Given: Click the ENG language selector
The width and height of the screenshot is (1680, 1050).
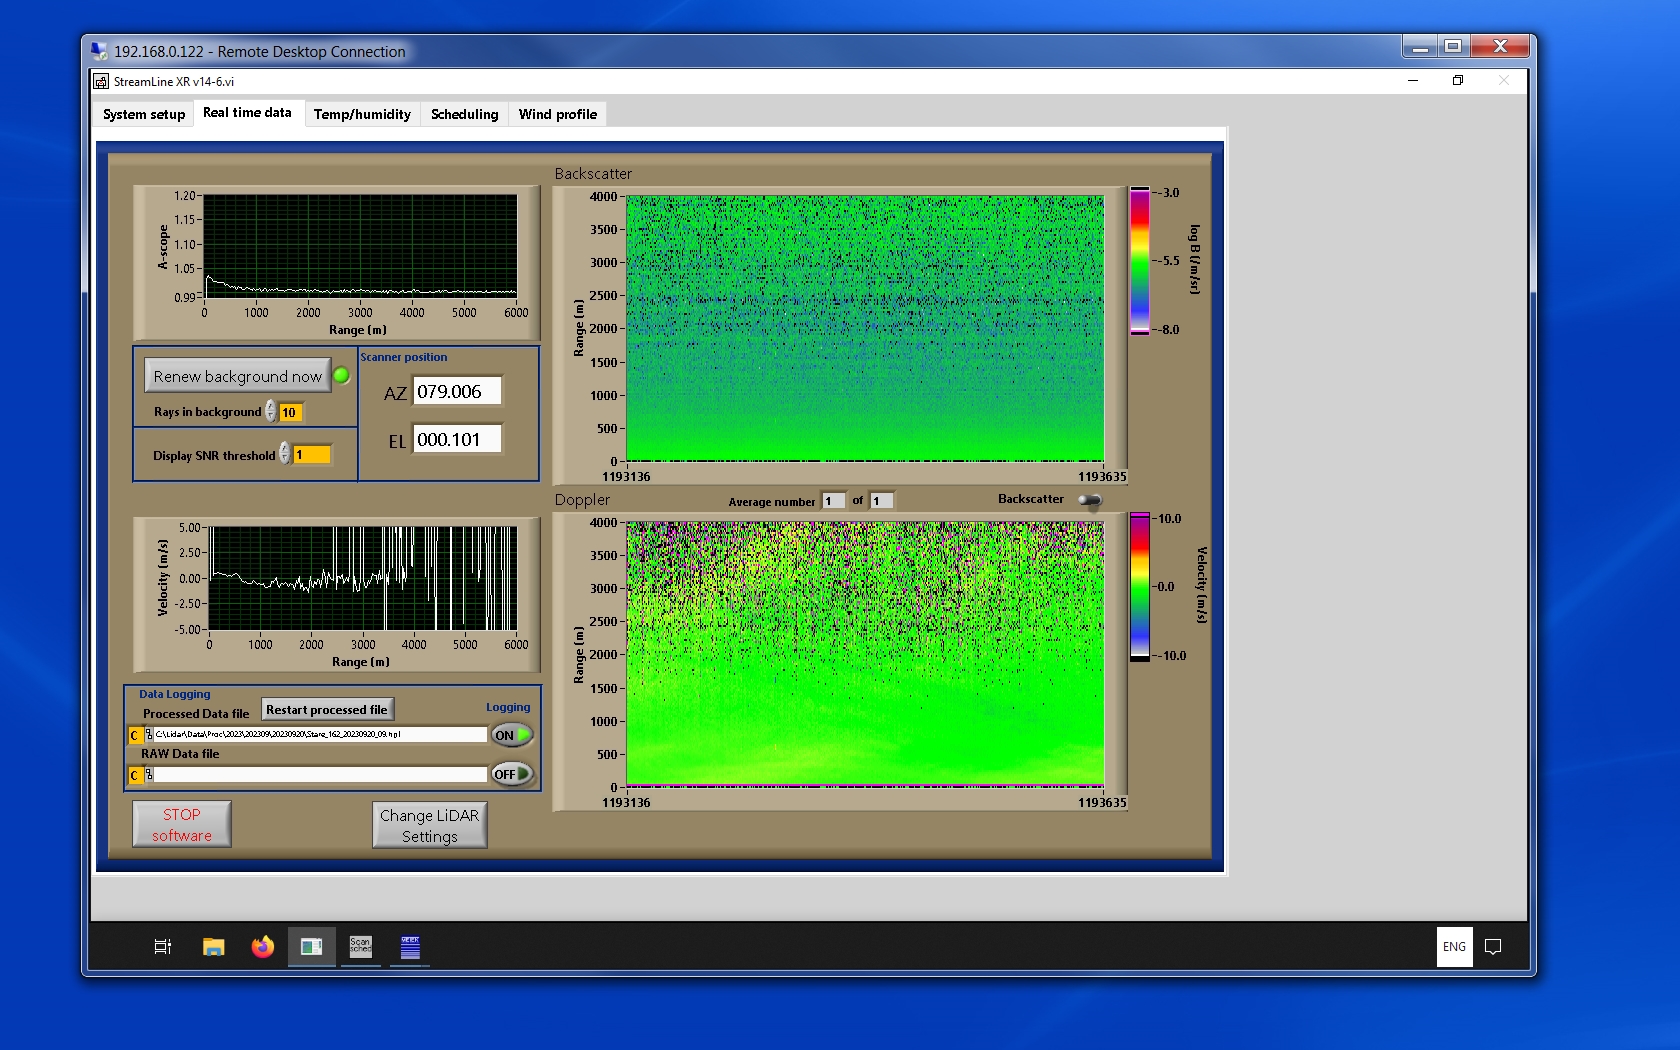Looking at the screenshot, I should [1454, 946].
